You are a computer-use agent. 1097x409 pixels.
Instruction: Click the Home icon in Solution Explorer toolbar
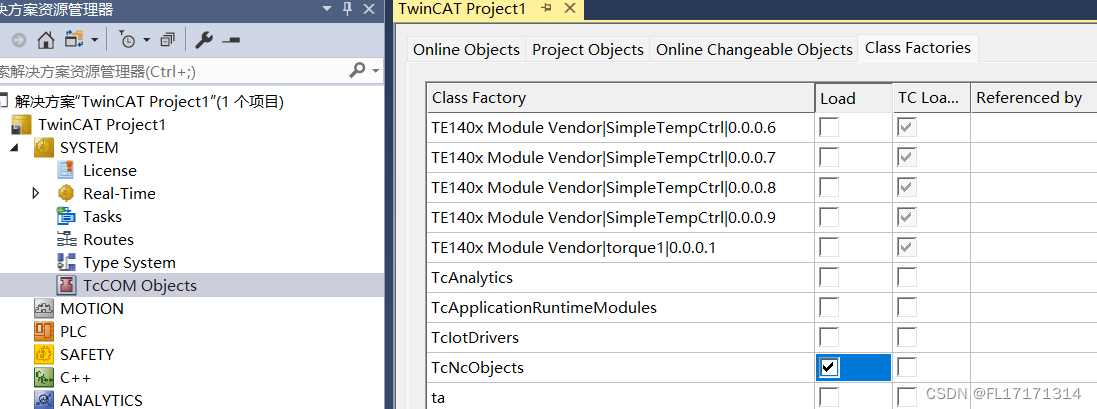click(x=45, y=40)
